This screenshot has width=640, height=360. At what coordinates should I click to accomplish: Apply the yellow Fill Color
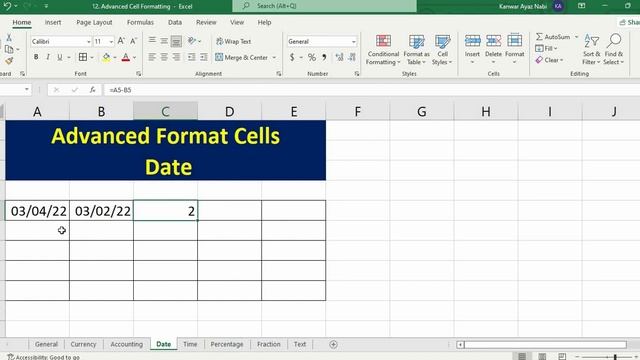pyautogui.click(x=106, y=57)
